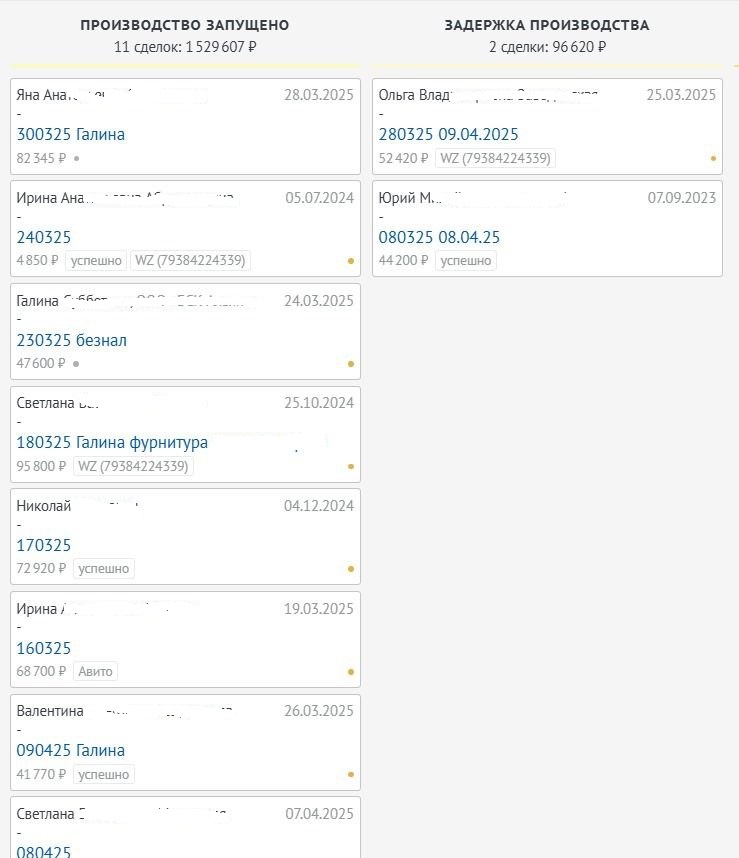Click grey dot beside 47 600 ₽
The image size is (739, 858).
pyautogui.click(x=76, y=363)
